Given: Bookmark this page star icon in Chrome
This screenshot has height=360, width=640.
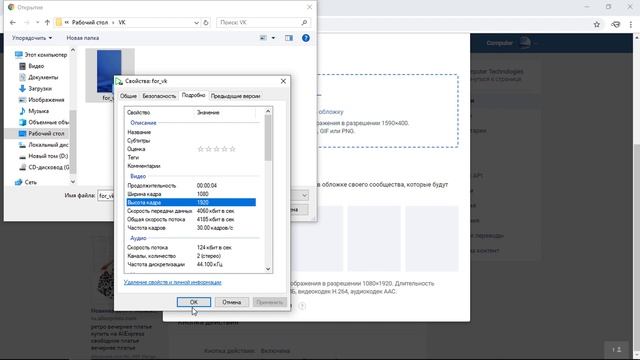Looking at the screenshot, I should (597, 24).
